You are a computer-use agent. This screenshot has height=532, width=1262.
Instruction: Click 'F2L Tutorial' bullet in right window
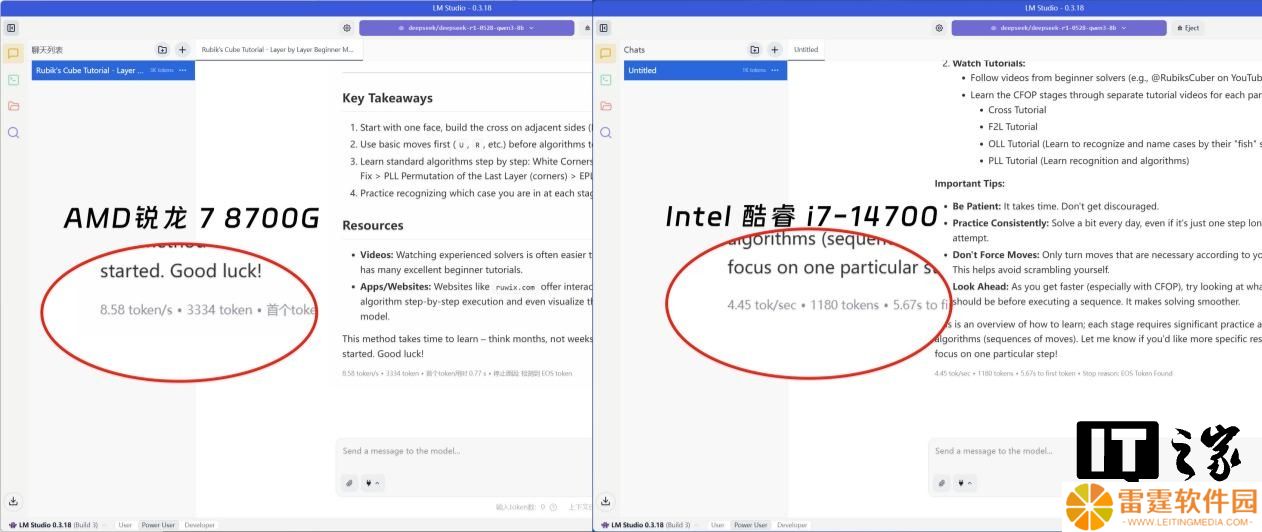[1013, 127]
